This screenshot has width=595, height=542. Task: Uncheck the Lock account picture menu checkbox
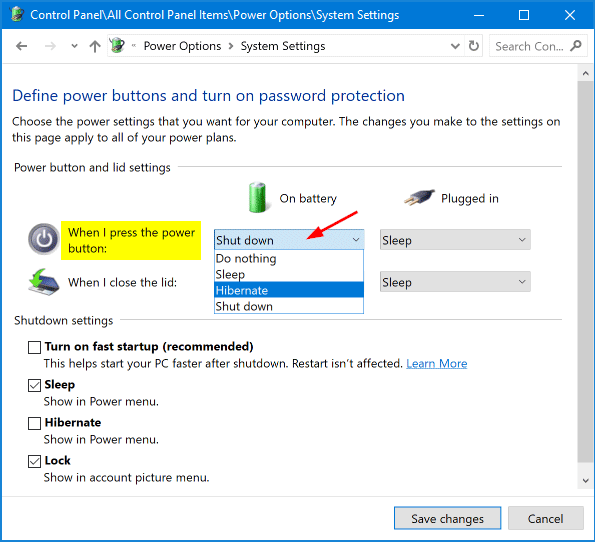point(35,461)
